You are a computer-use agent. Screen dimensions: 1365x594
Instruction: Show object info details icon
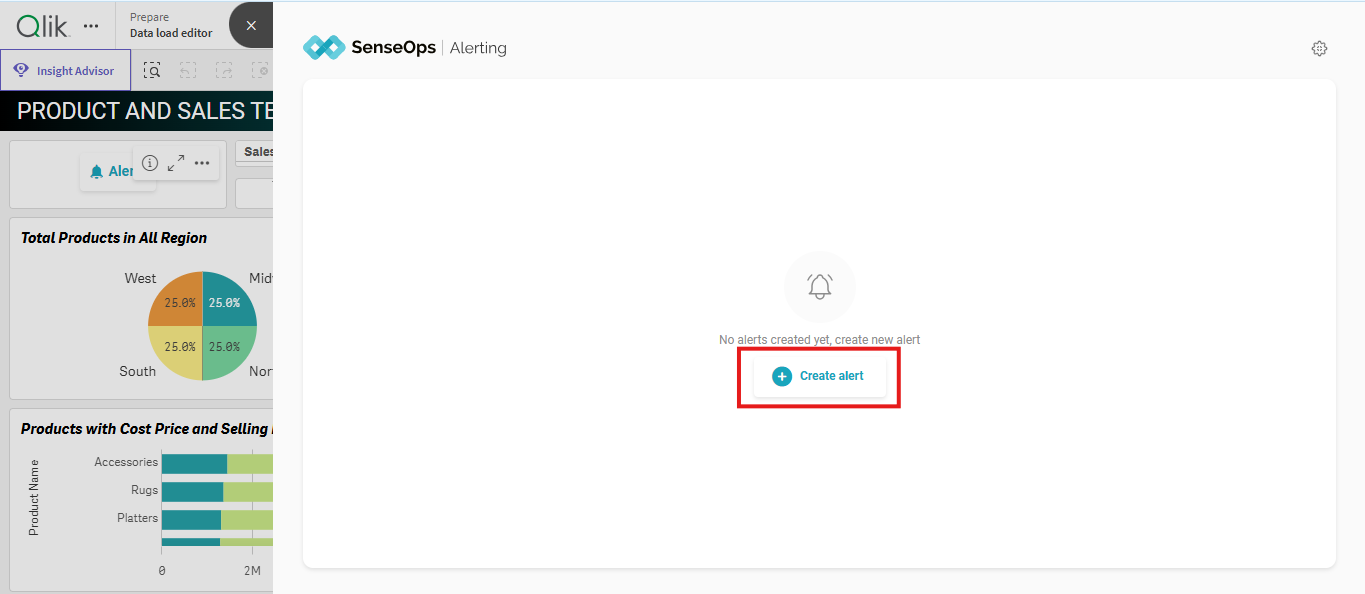tap(150, 163)
